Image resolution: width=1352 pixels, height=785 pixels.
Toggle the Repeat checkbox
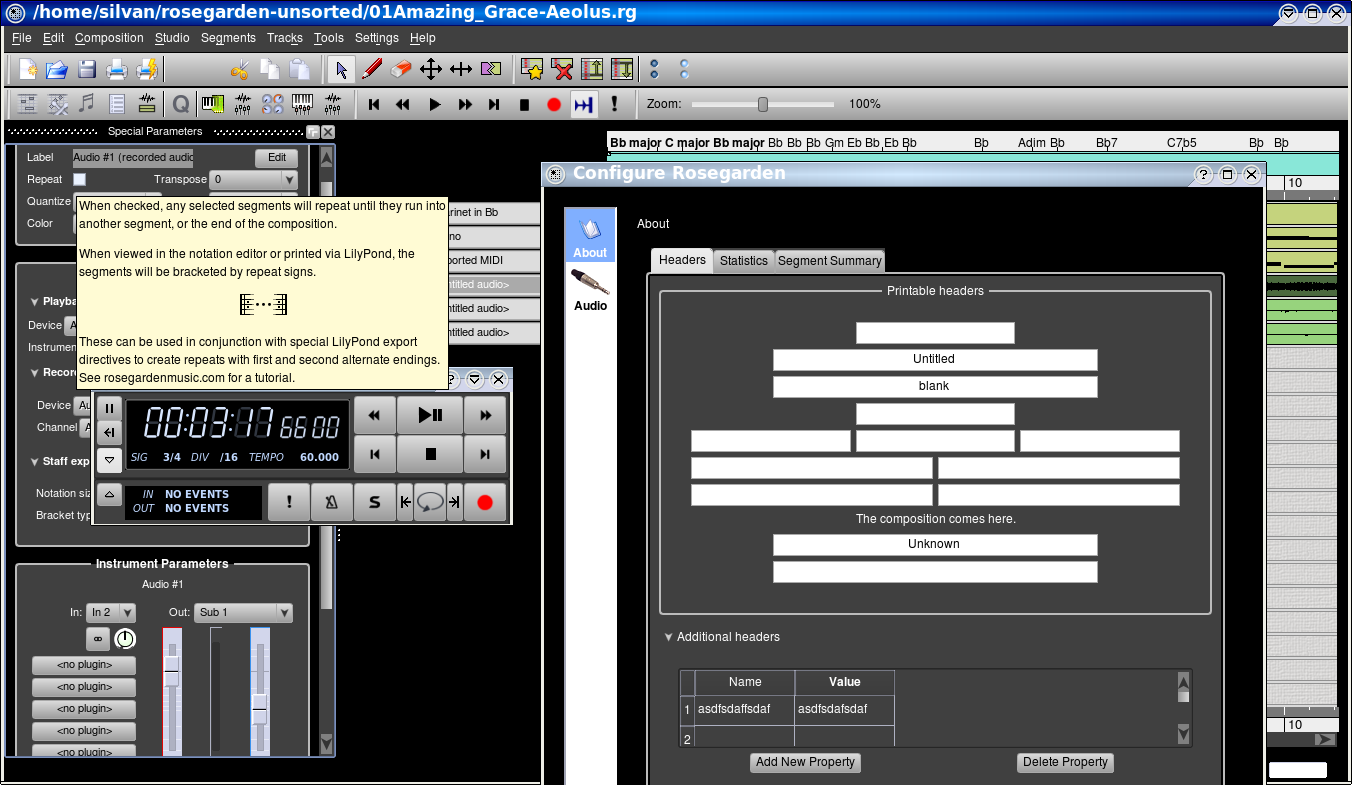[80, 180]
